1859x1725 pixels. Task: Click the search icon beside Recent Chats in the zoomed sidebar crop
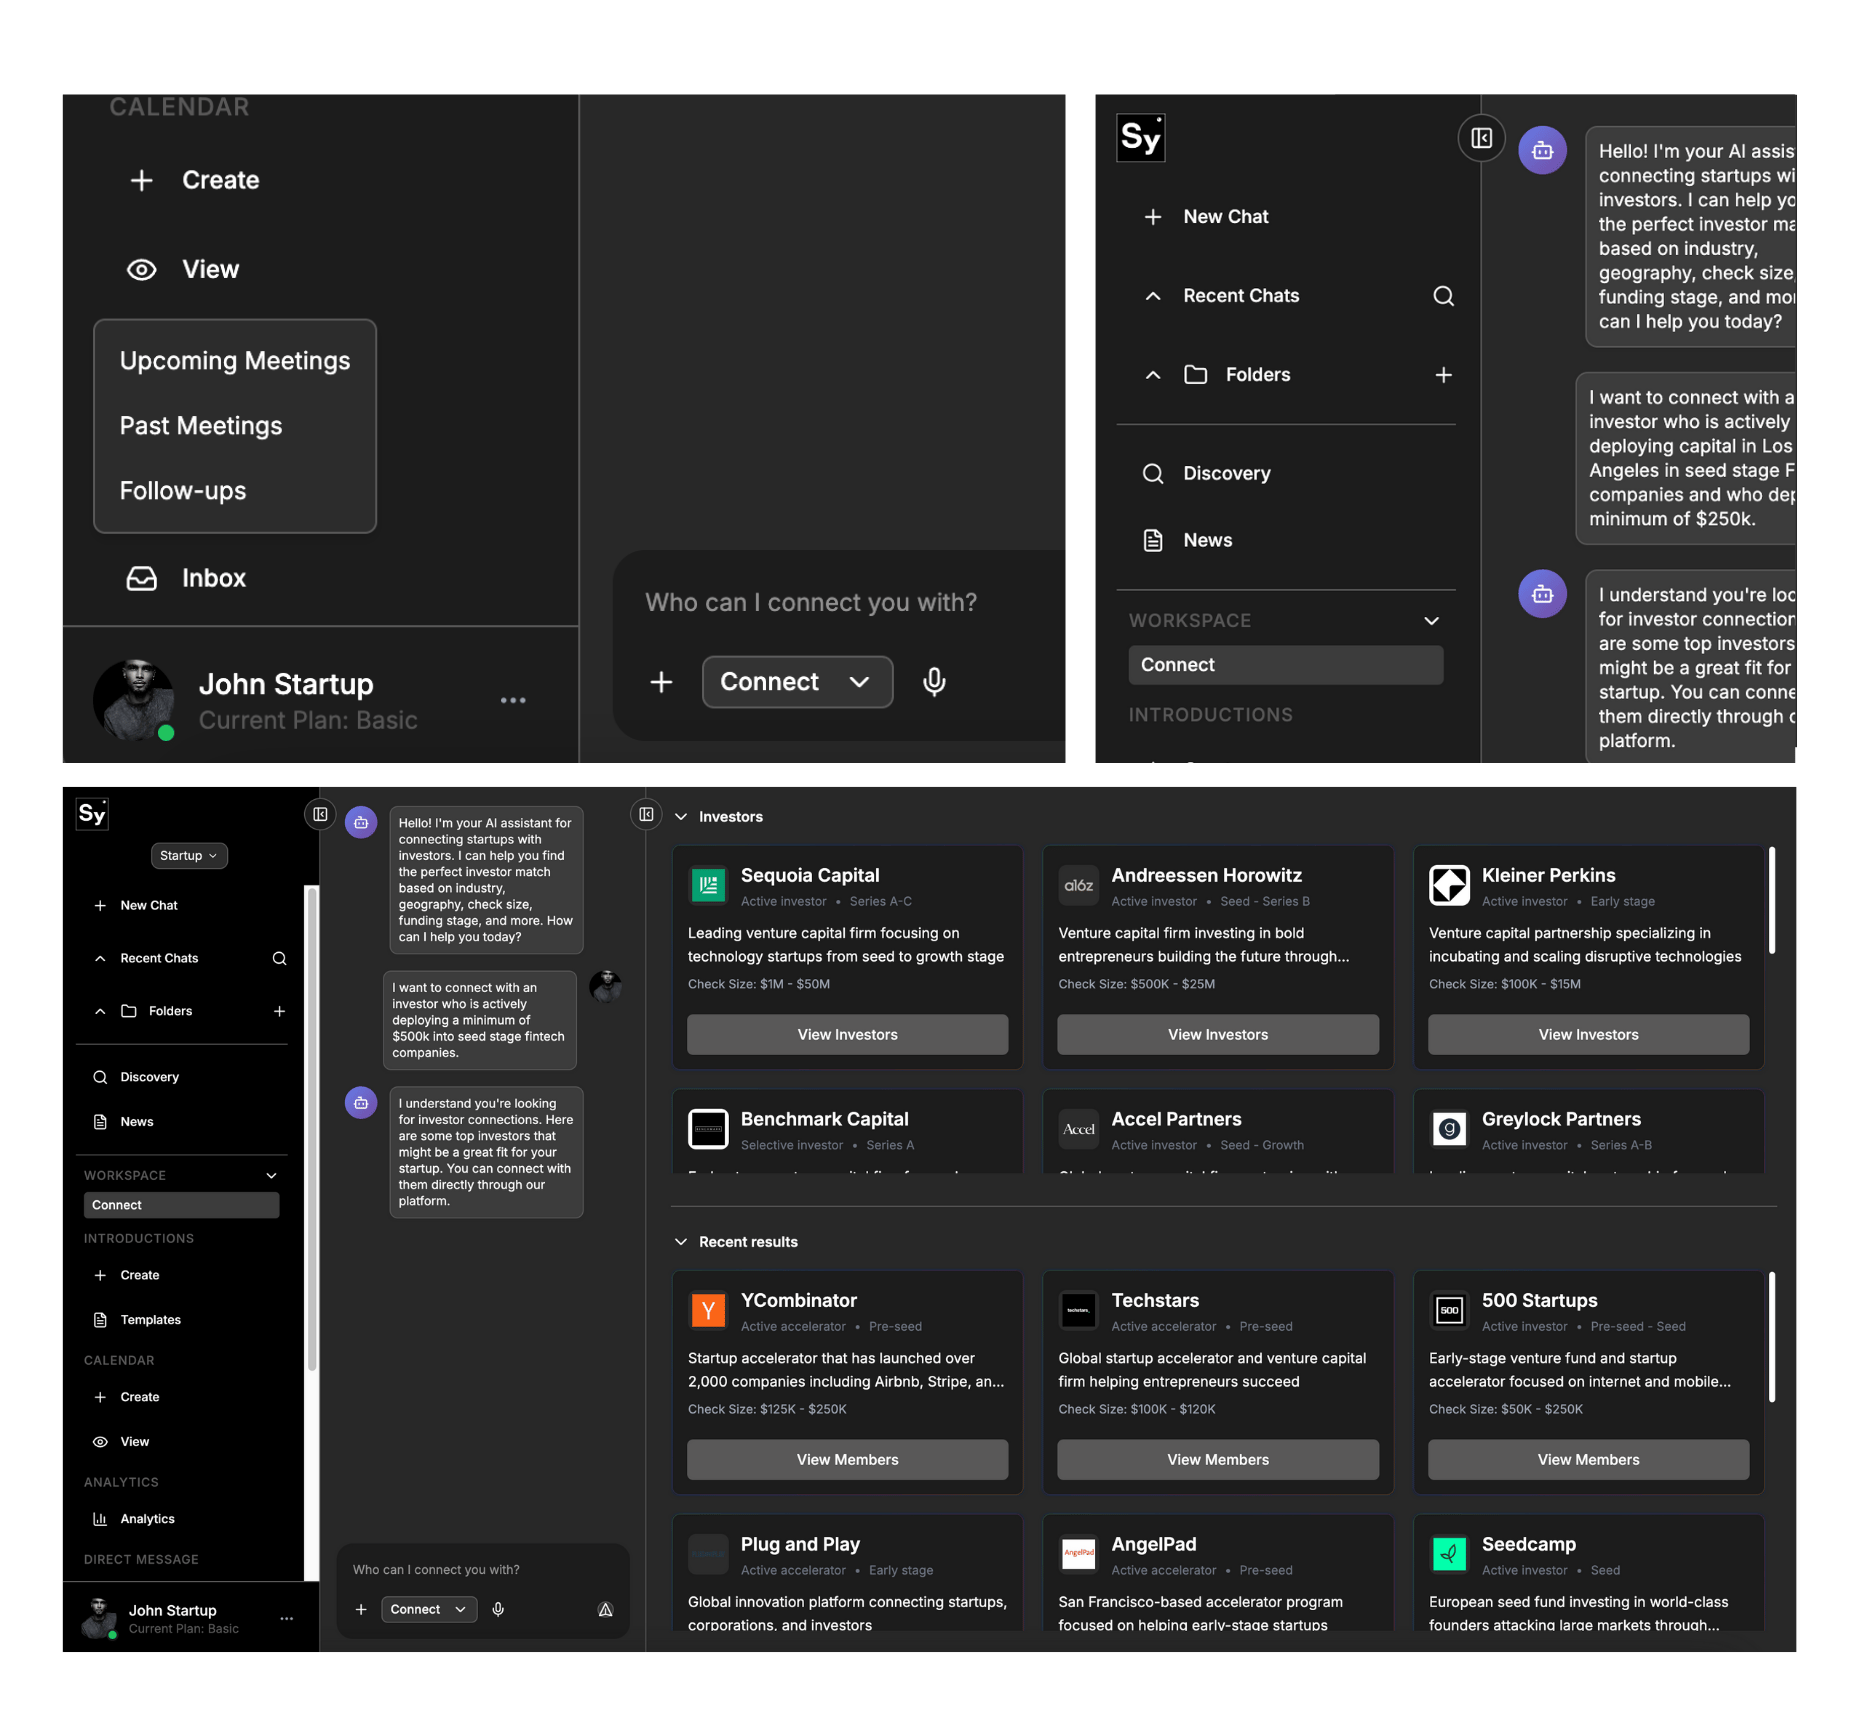point(1443,296)
